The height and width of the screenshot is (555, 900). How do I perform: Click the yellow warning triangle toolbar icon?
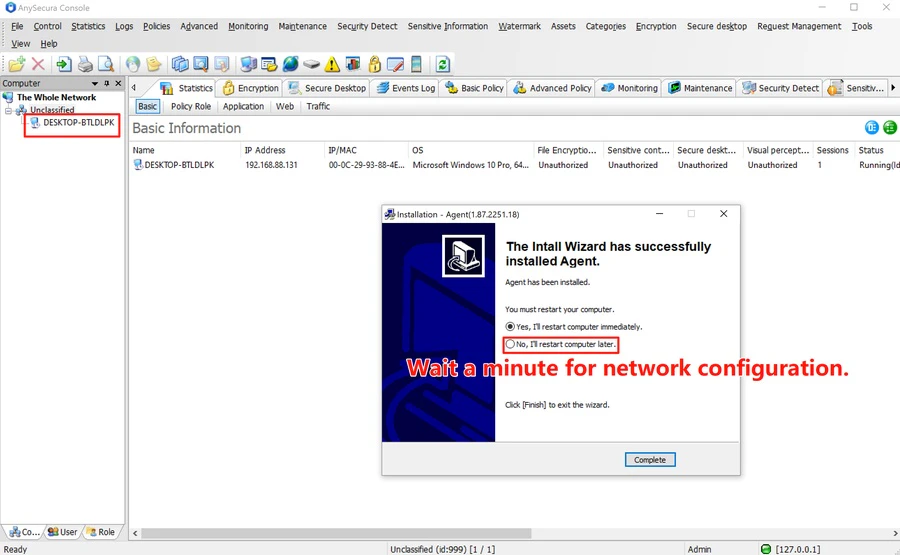point(332,64)
